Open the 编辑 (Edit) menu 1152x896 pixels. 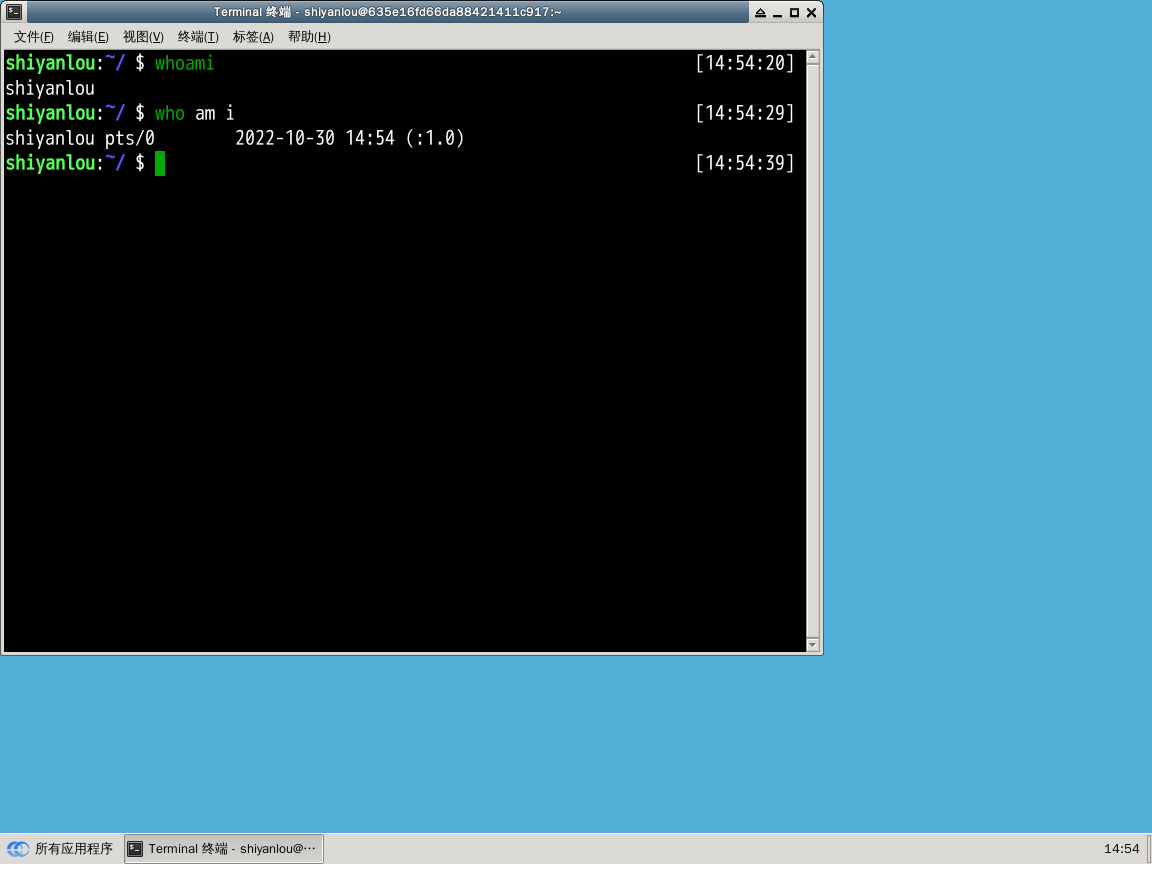[x=88, y=37]
